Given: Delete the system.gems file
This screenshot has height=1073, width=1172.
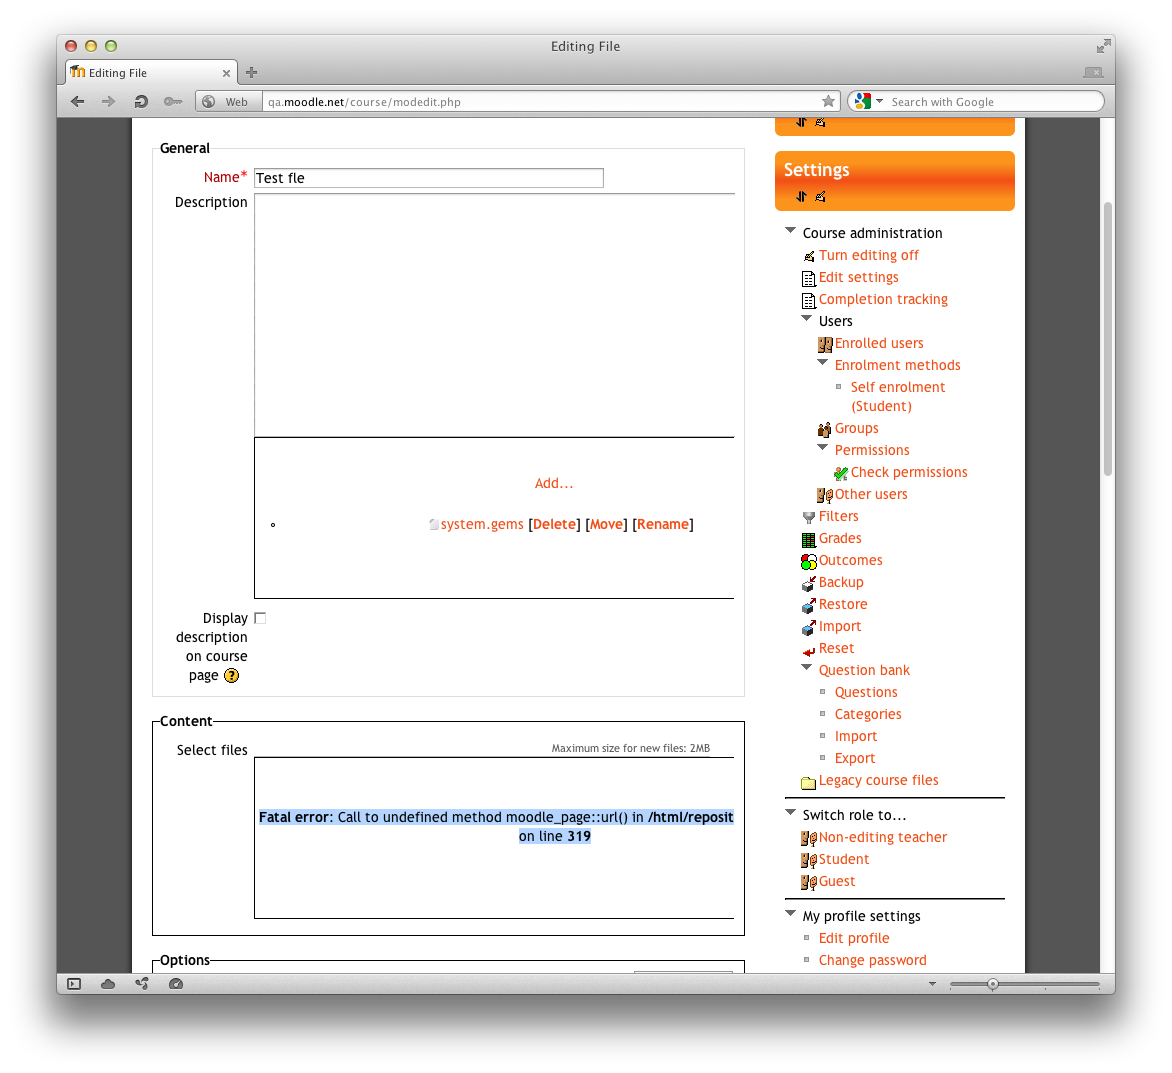Looking at the screenshot, I should tap(554, 525).
